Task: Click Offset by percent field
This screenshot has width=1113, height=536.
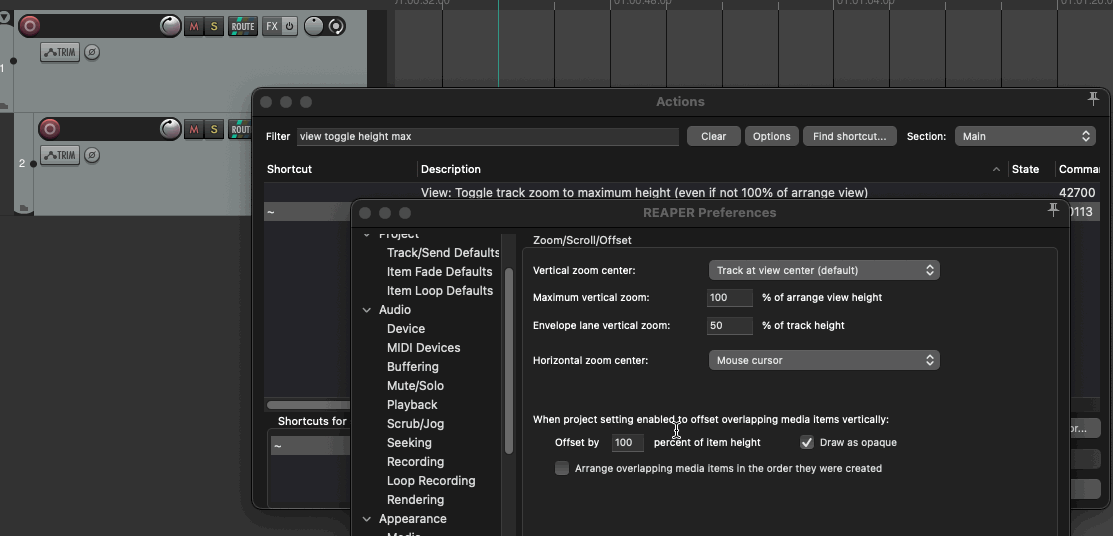Action: (x=627, y=442)
